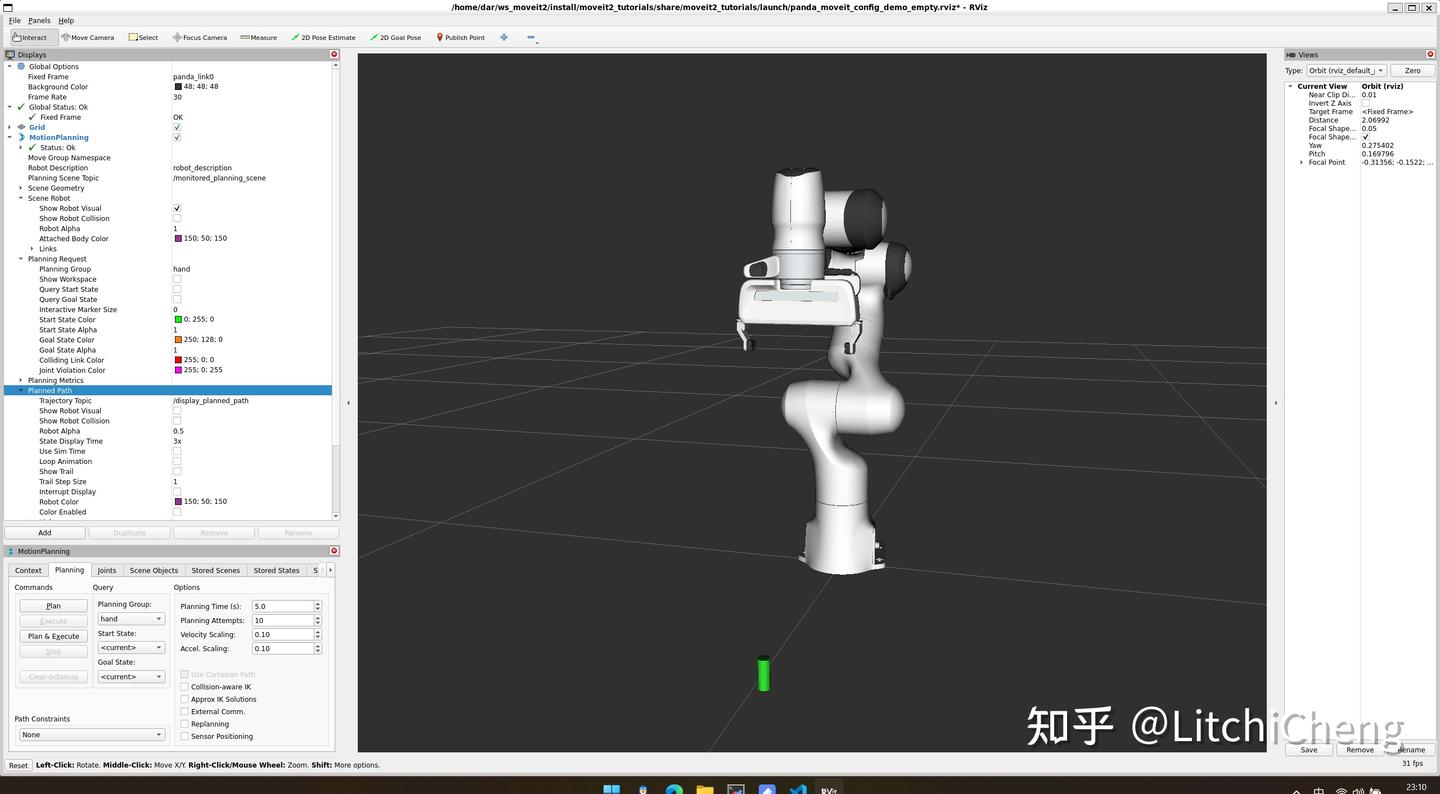Toggle the Show Robot Collision checkbox under Scene Robot
Image resolution: width=1440 pixels, height=794 pixels.
(x=177, y=218)
